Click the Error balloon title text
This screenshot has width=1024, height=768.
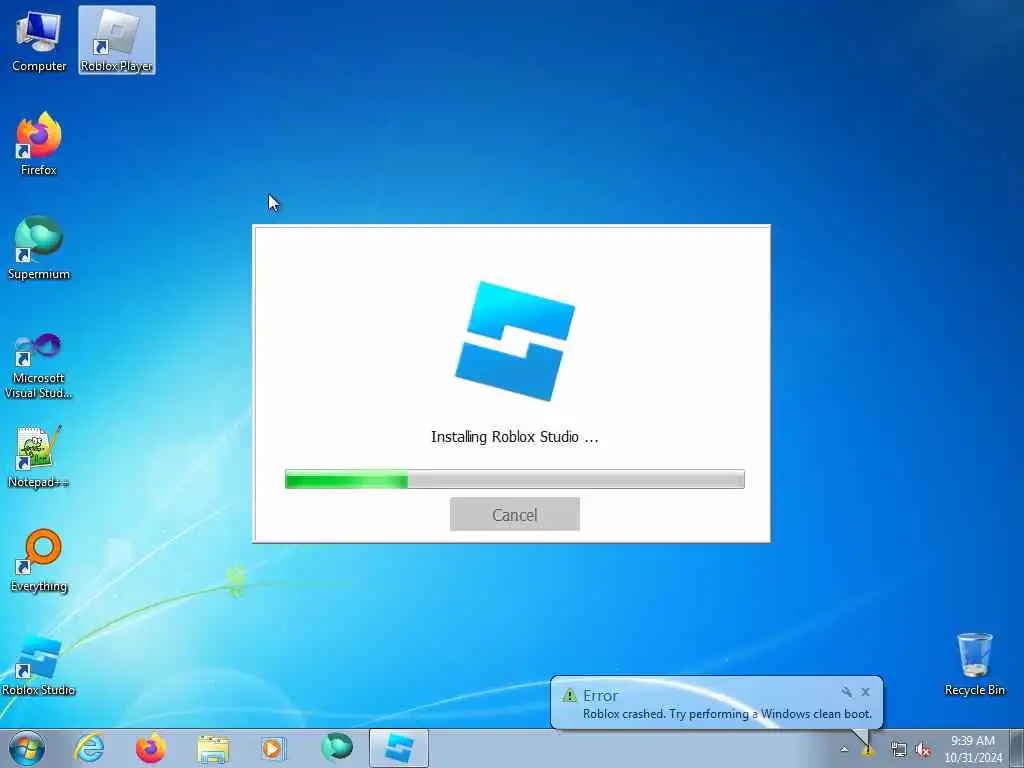coord(600,696)
